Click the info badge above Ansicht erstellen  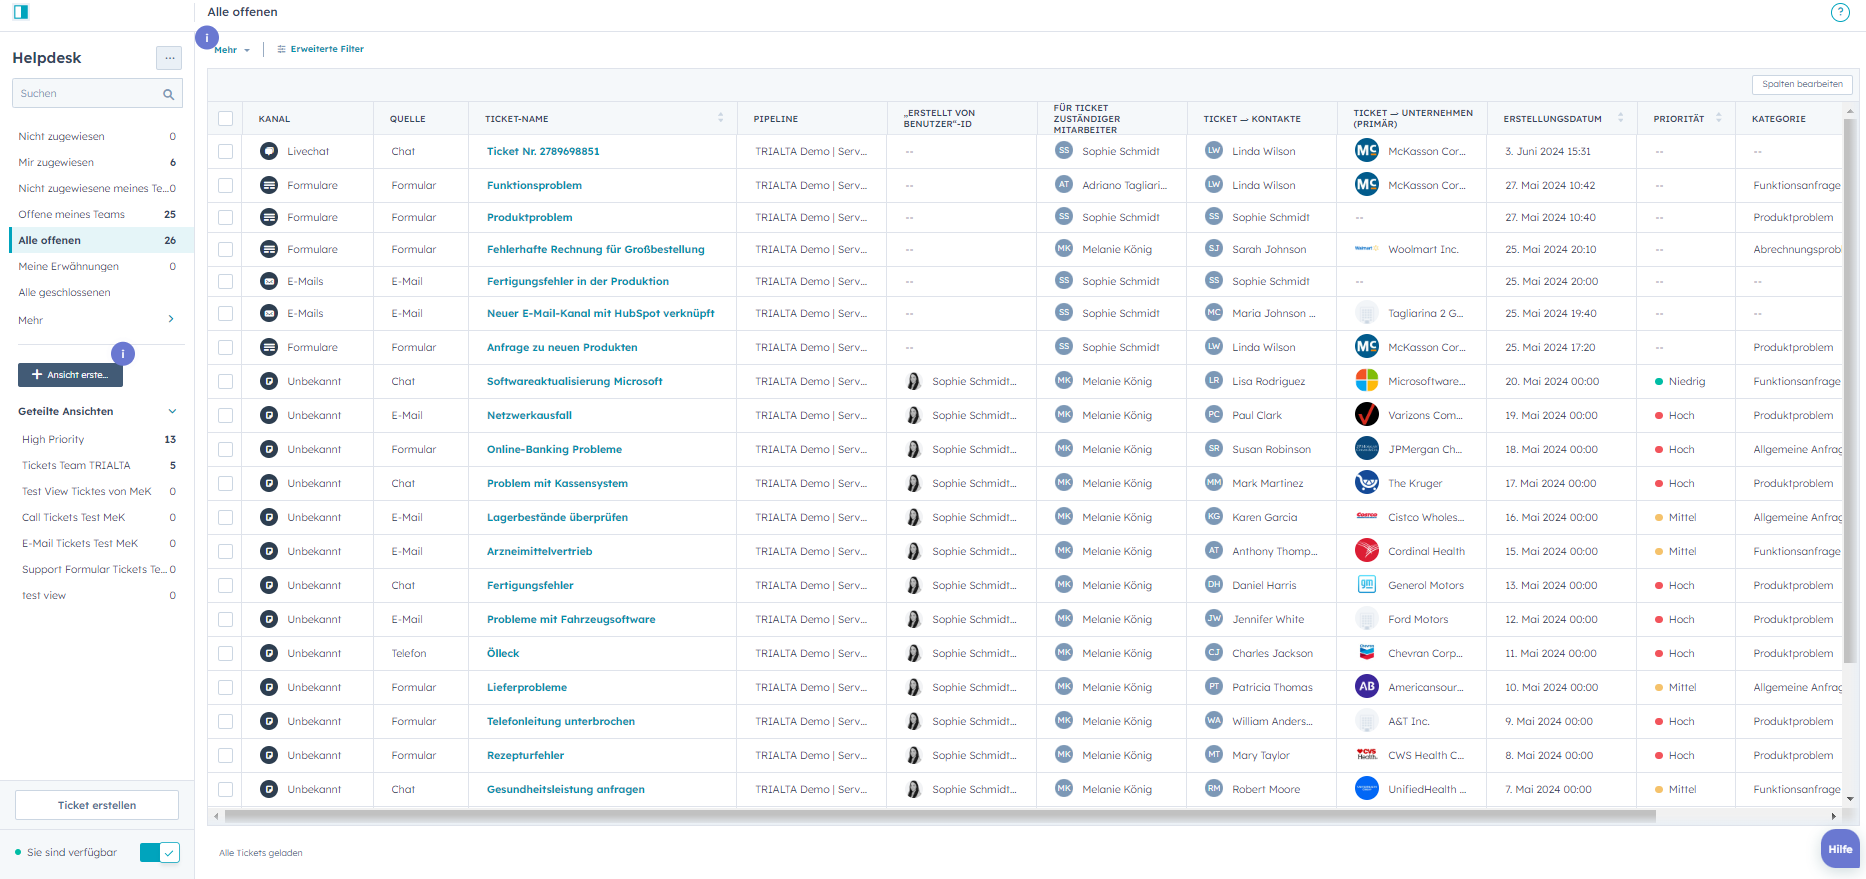click(123, 353)
